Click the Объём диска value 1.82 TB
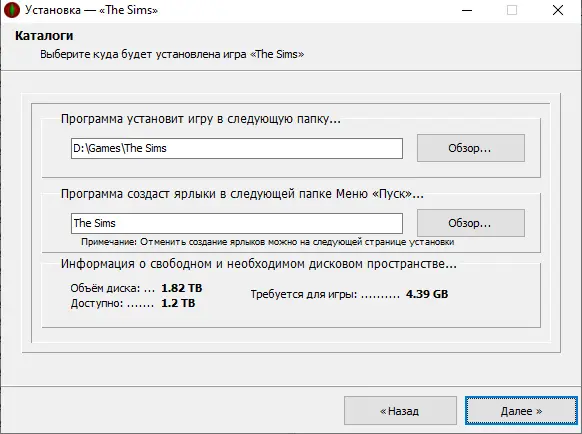 tap(182, 288)
